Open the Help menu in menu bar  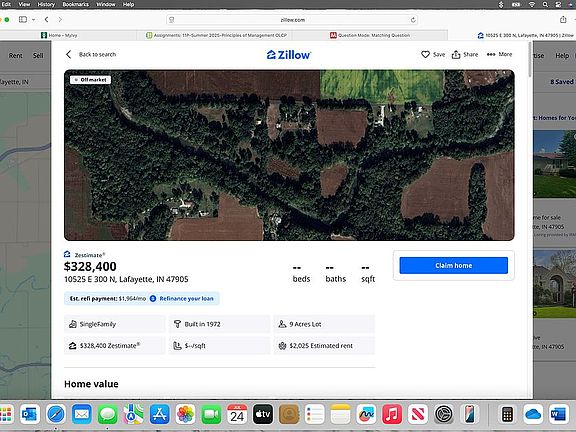(x=128, y=4)
